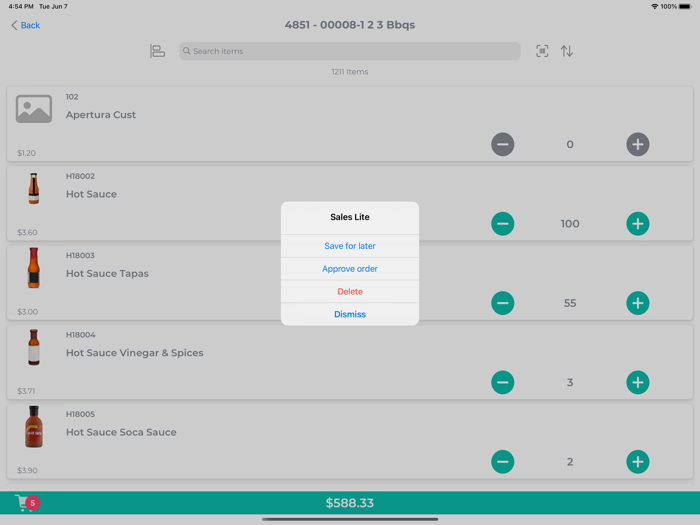Decrease quantity for Hot Sauce Vinegar & Spices
The image size is (700, 525).
[x=503, y=383]
